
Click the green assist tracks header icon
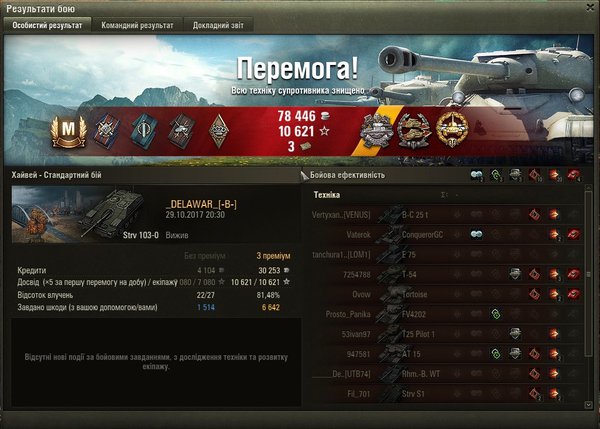(496, 175)
